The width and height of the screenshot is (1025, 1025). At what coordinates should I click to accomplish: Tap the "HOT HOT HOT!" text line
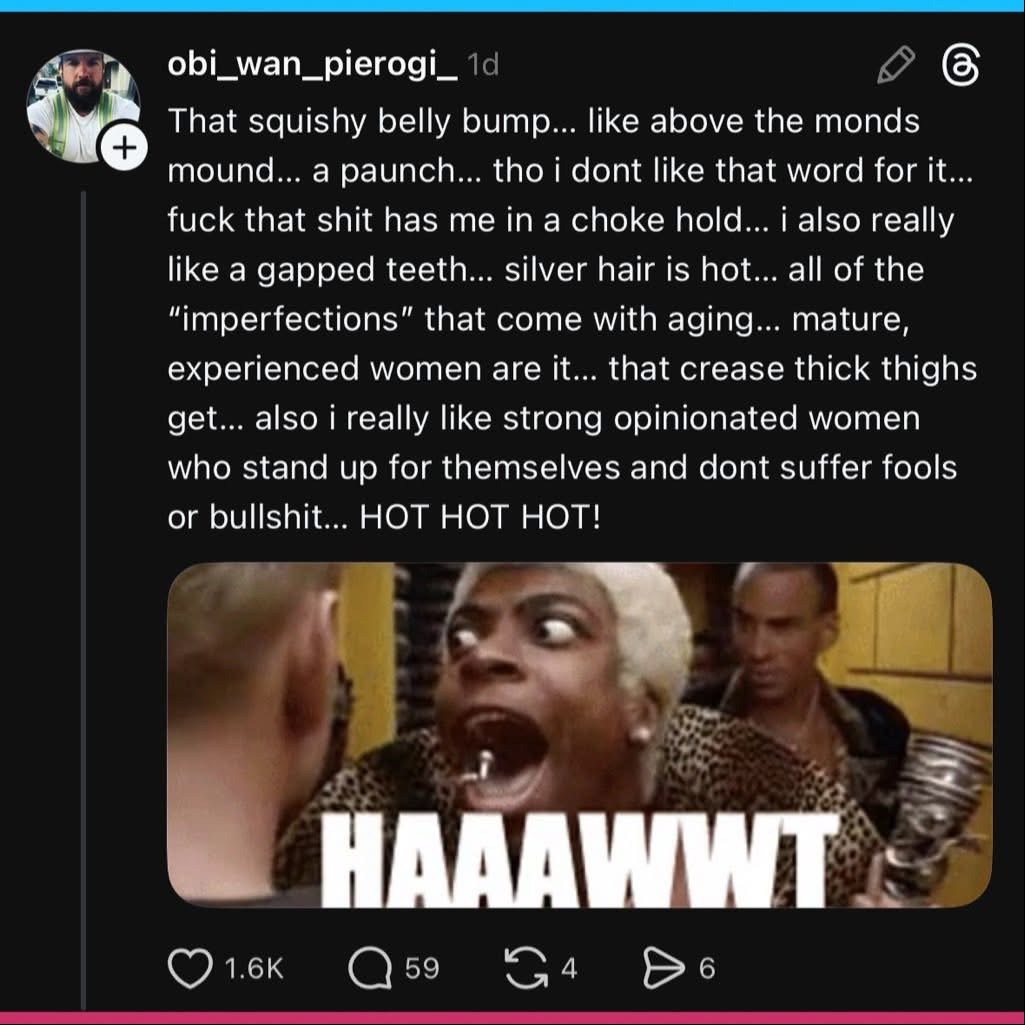480,517
